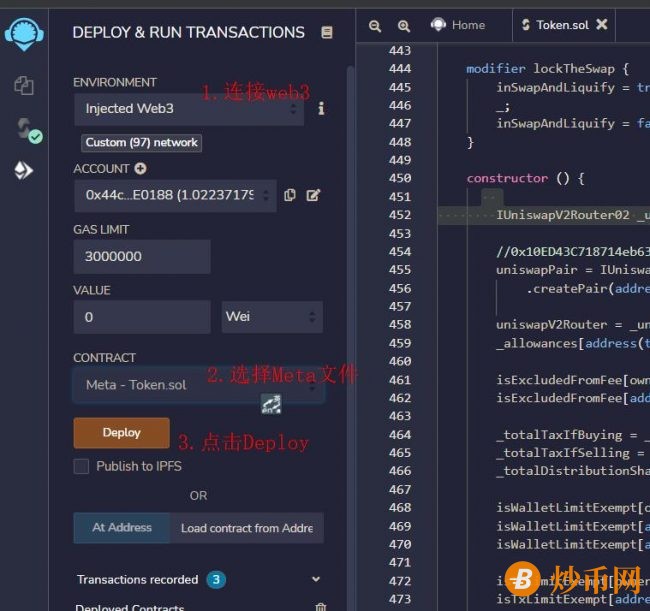
Task: Click the zoom in magnifier icon
Action: pyautogui.click(x=404, y=26)
